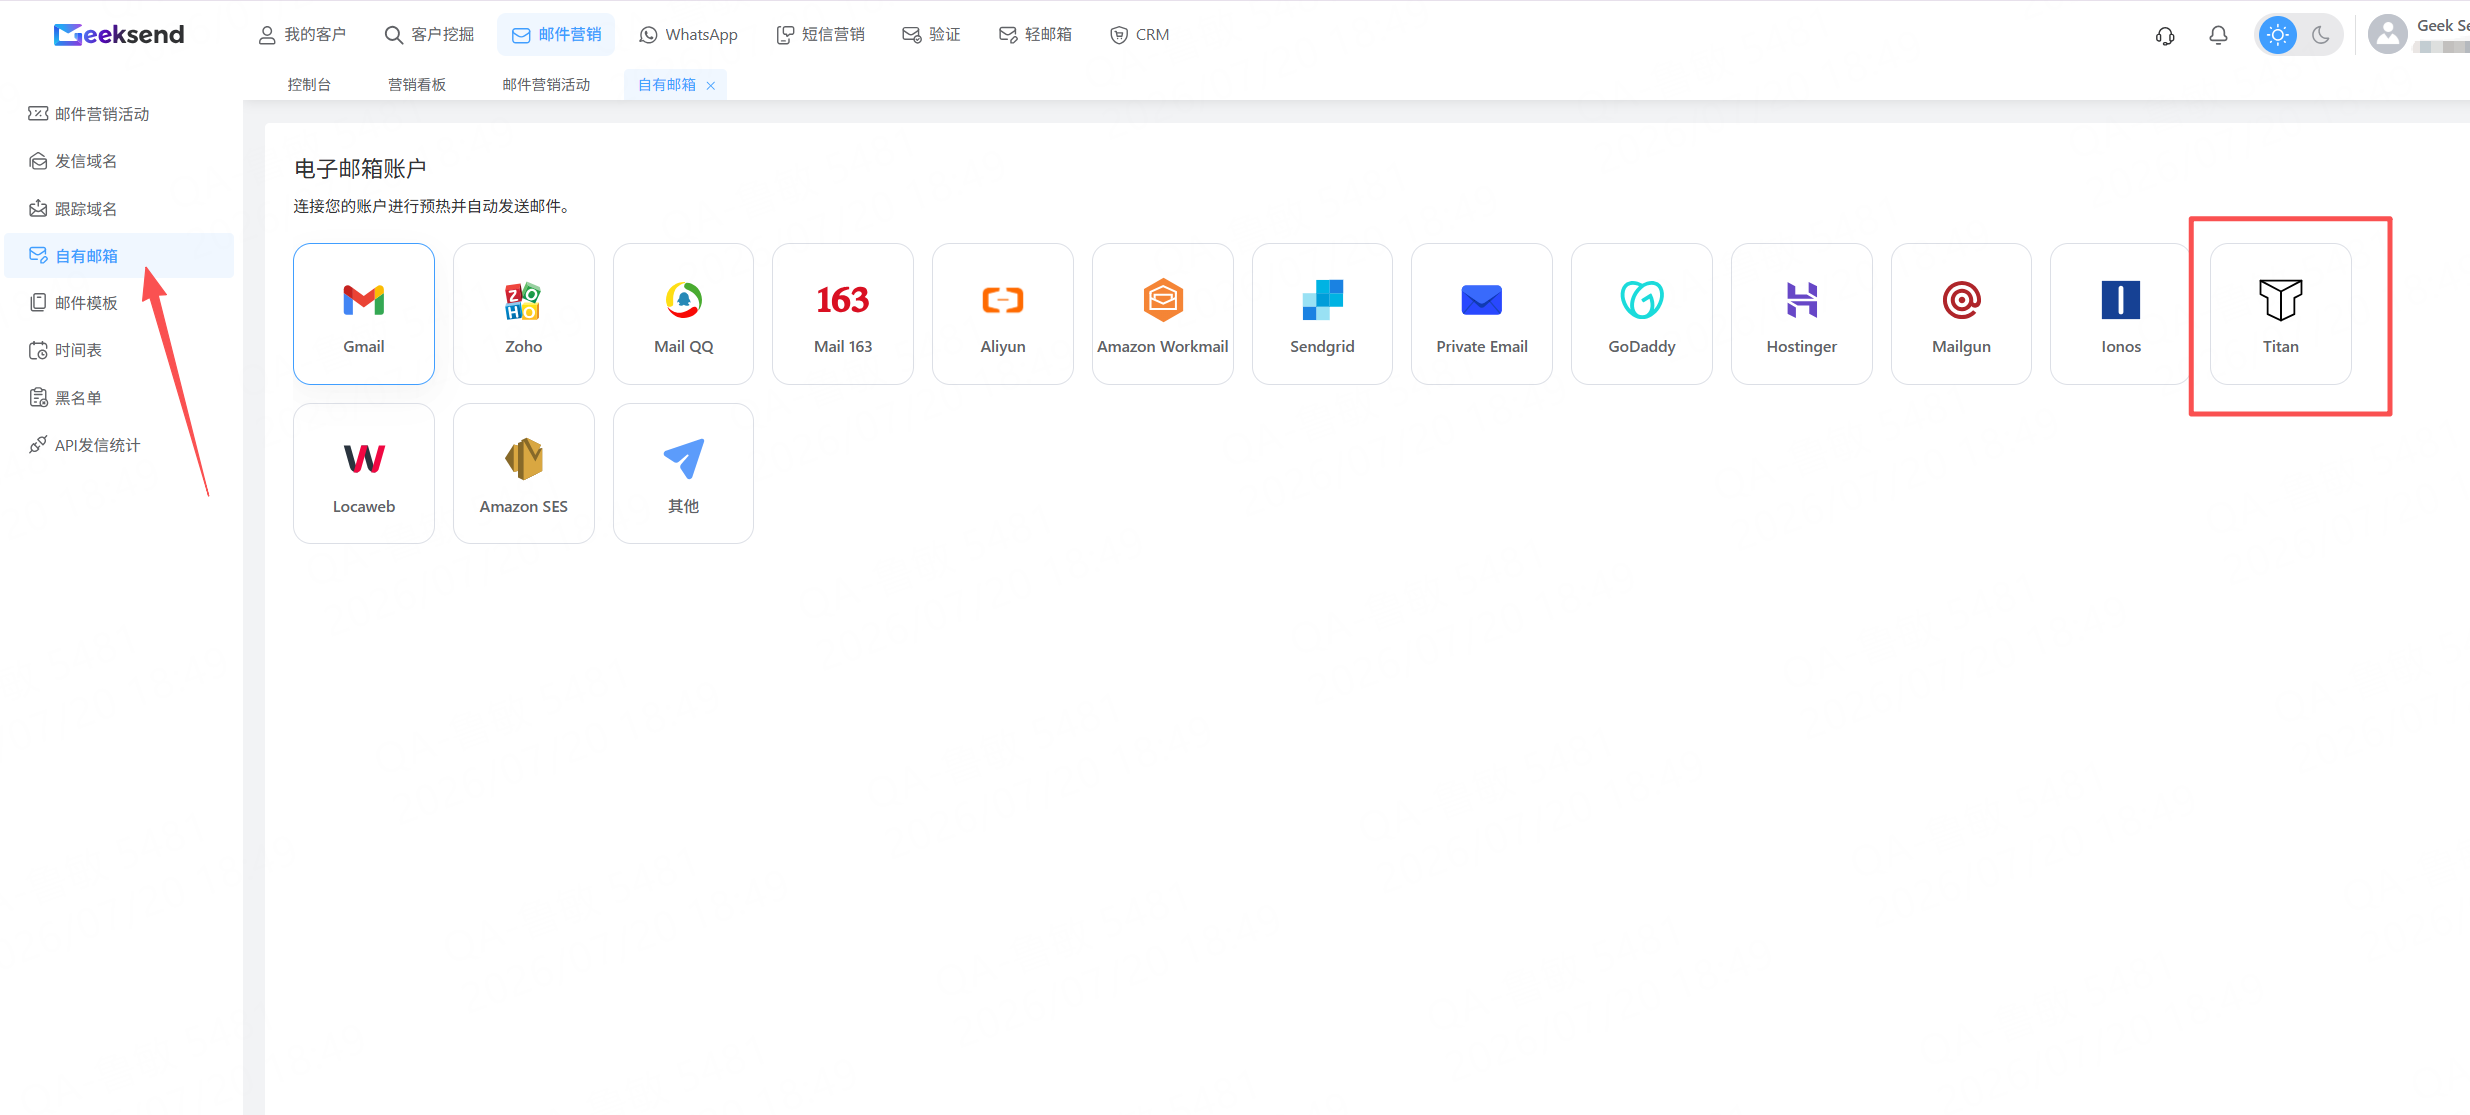Viewport: 2470px width, 1115px height.
Task: Open WhatsApp top menu
Action: [689, 35]
